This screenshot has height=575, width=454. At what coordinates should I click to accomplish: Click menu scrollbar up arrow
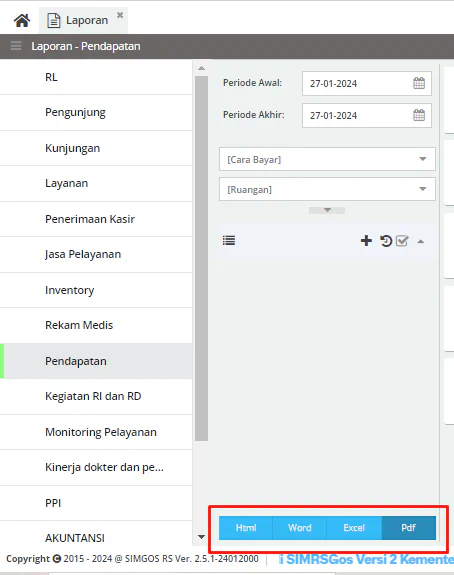tap(201, 68)
